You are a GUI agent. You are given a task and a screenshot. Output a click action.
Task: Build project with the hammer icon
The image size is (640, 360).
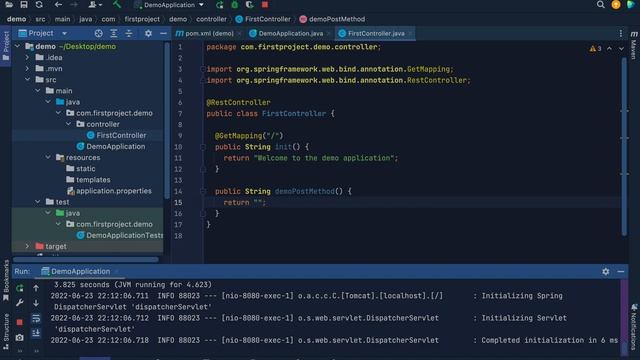[117, 5]
